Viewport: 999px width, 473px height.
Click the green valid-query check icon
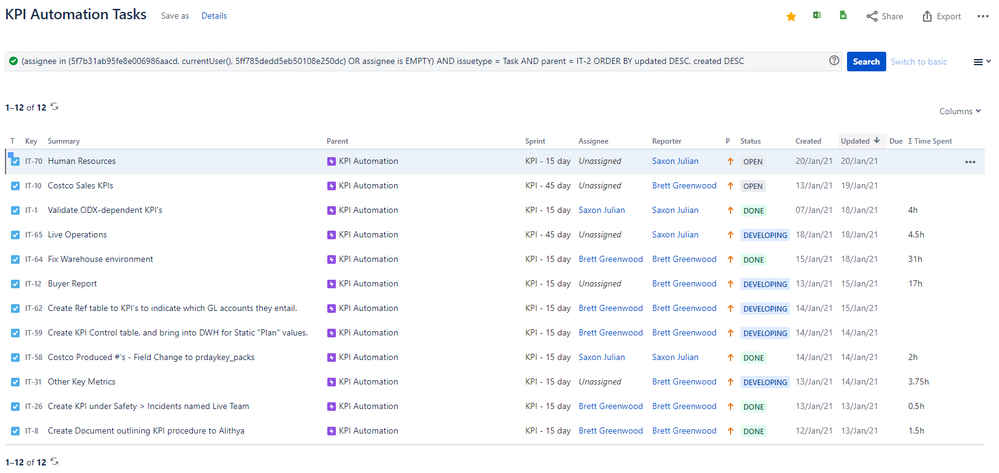tap(13, 61)
